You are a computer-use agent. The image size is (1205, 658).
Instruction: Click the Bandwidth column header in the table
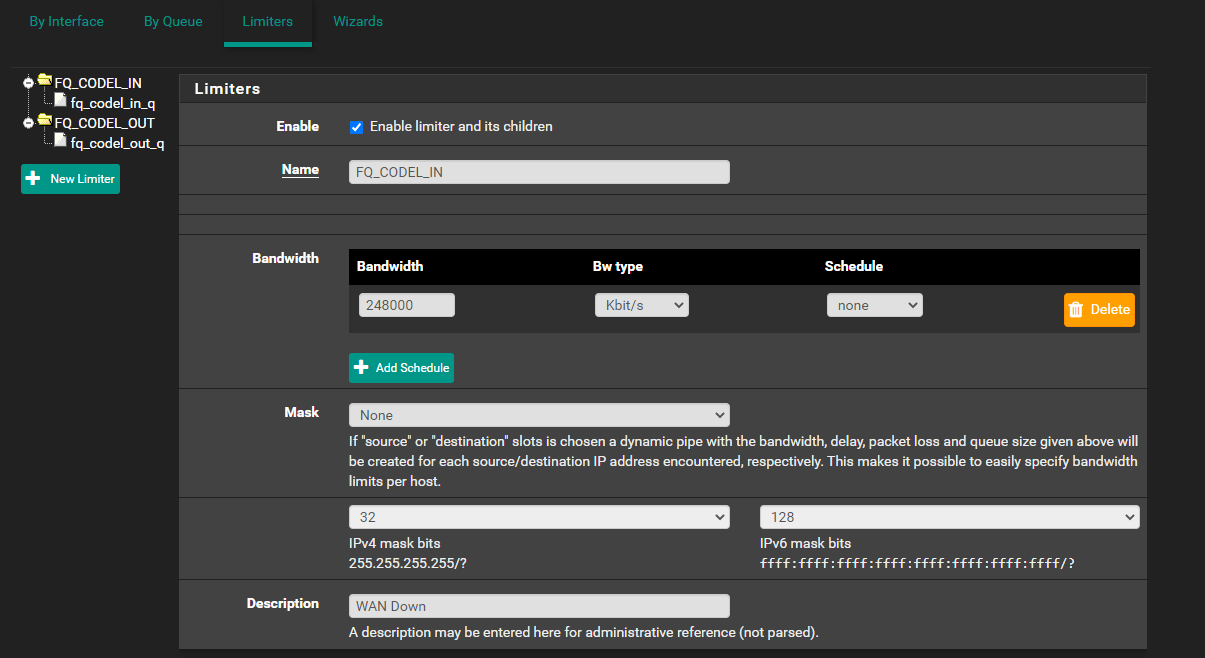click(390, 267)
